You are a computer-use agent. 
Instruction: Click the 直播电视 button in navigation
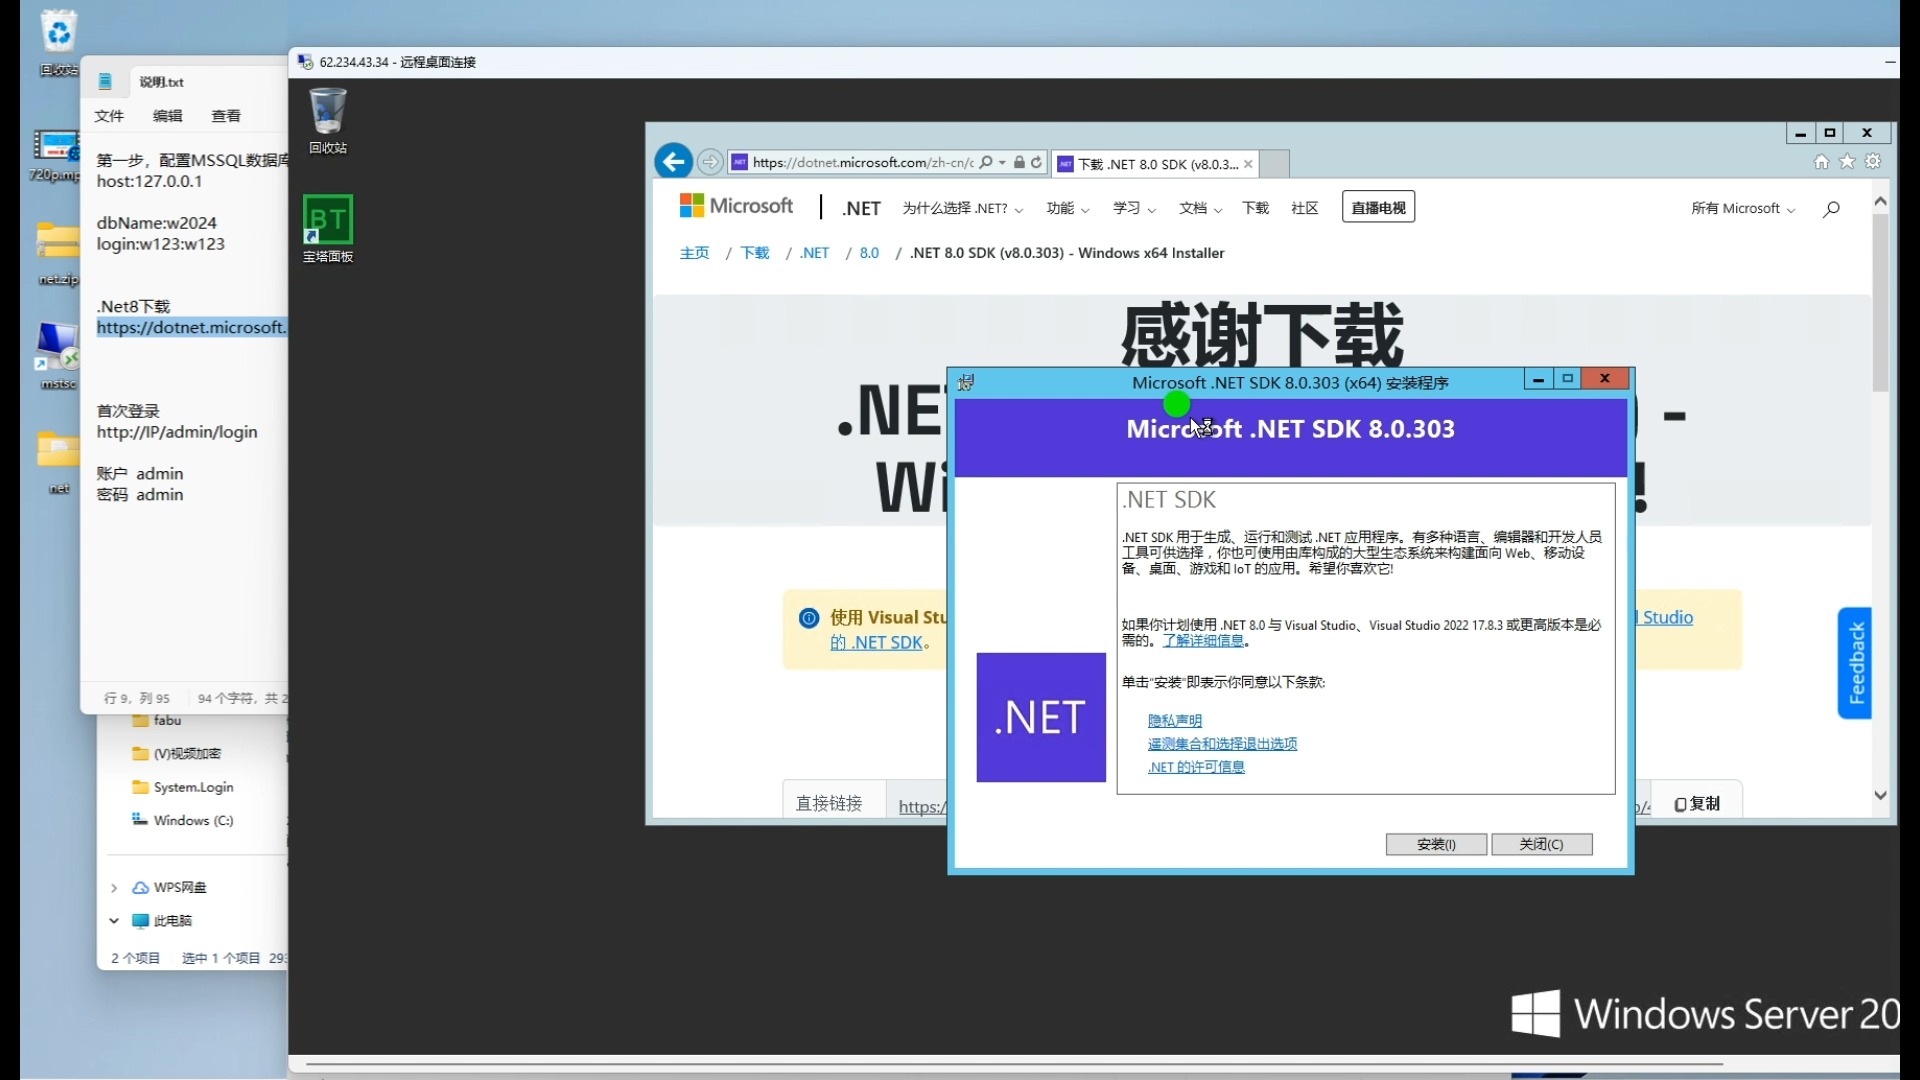point(1378,207)
